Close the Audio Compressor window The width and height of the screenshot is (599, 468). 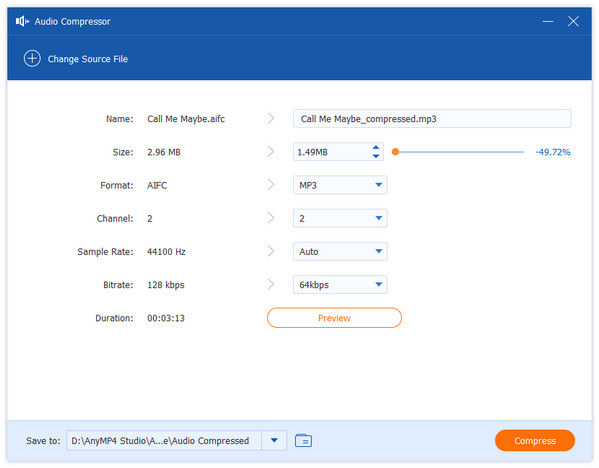[x=573, y=21]
